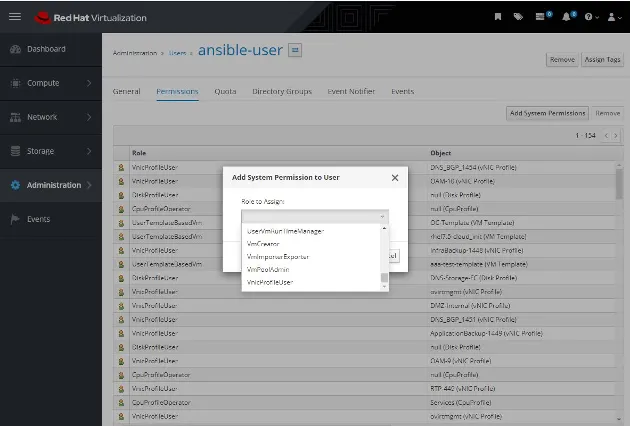Open the user account menu
Screen dimensions: 630x426
(x=614, y=17)
